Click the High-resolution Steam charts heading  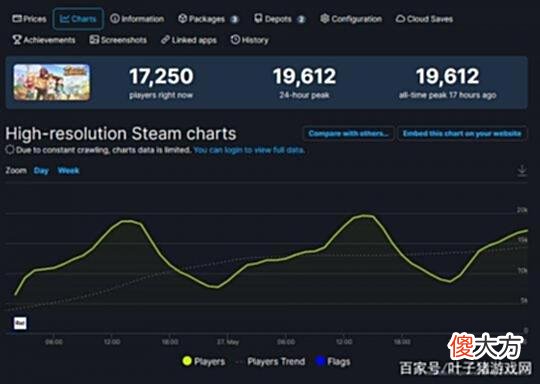[121, 134]
